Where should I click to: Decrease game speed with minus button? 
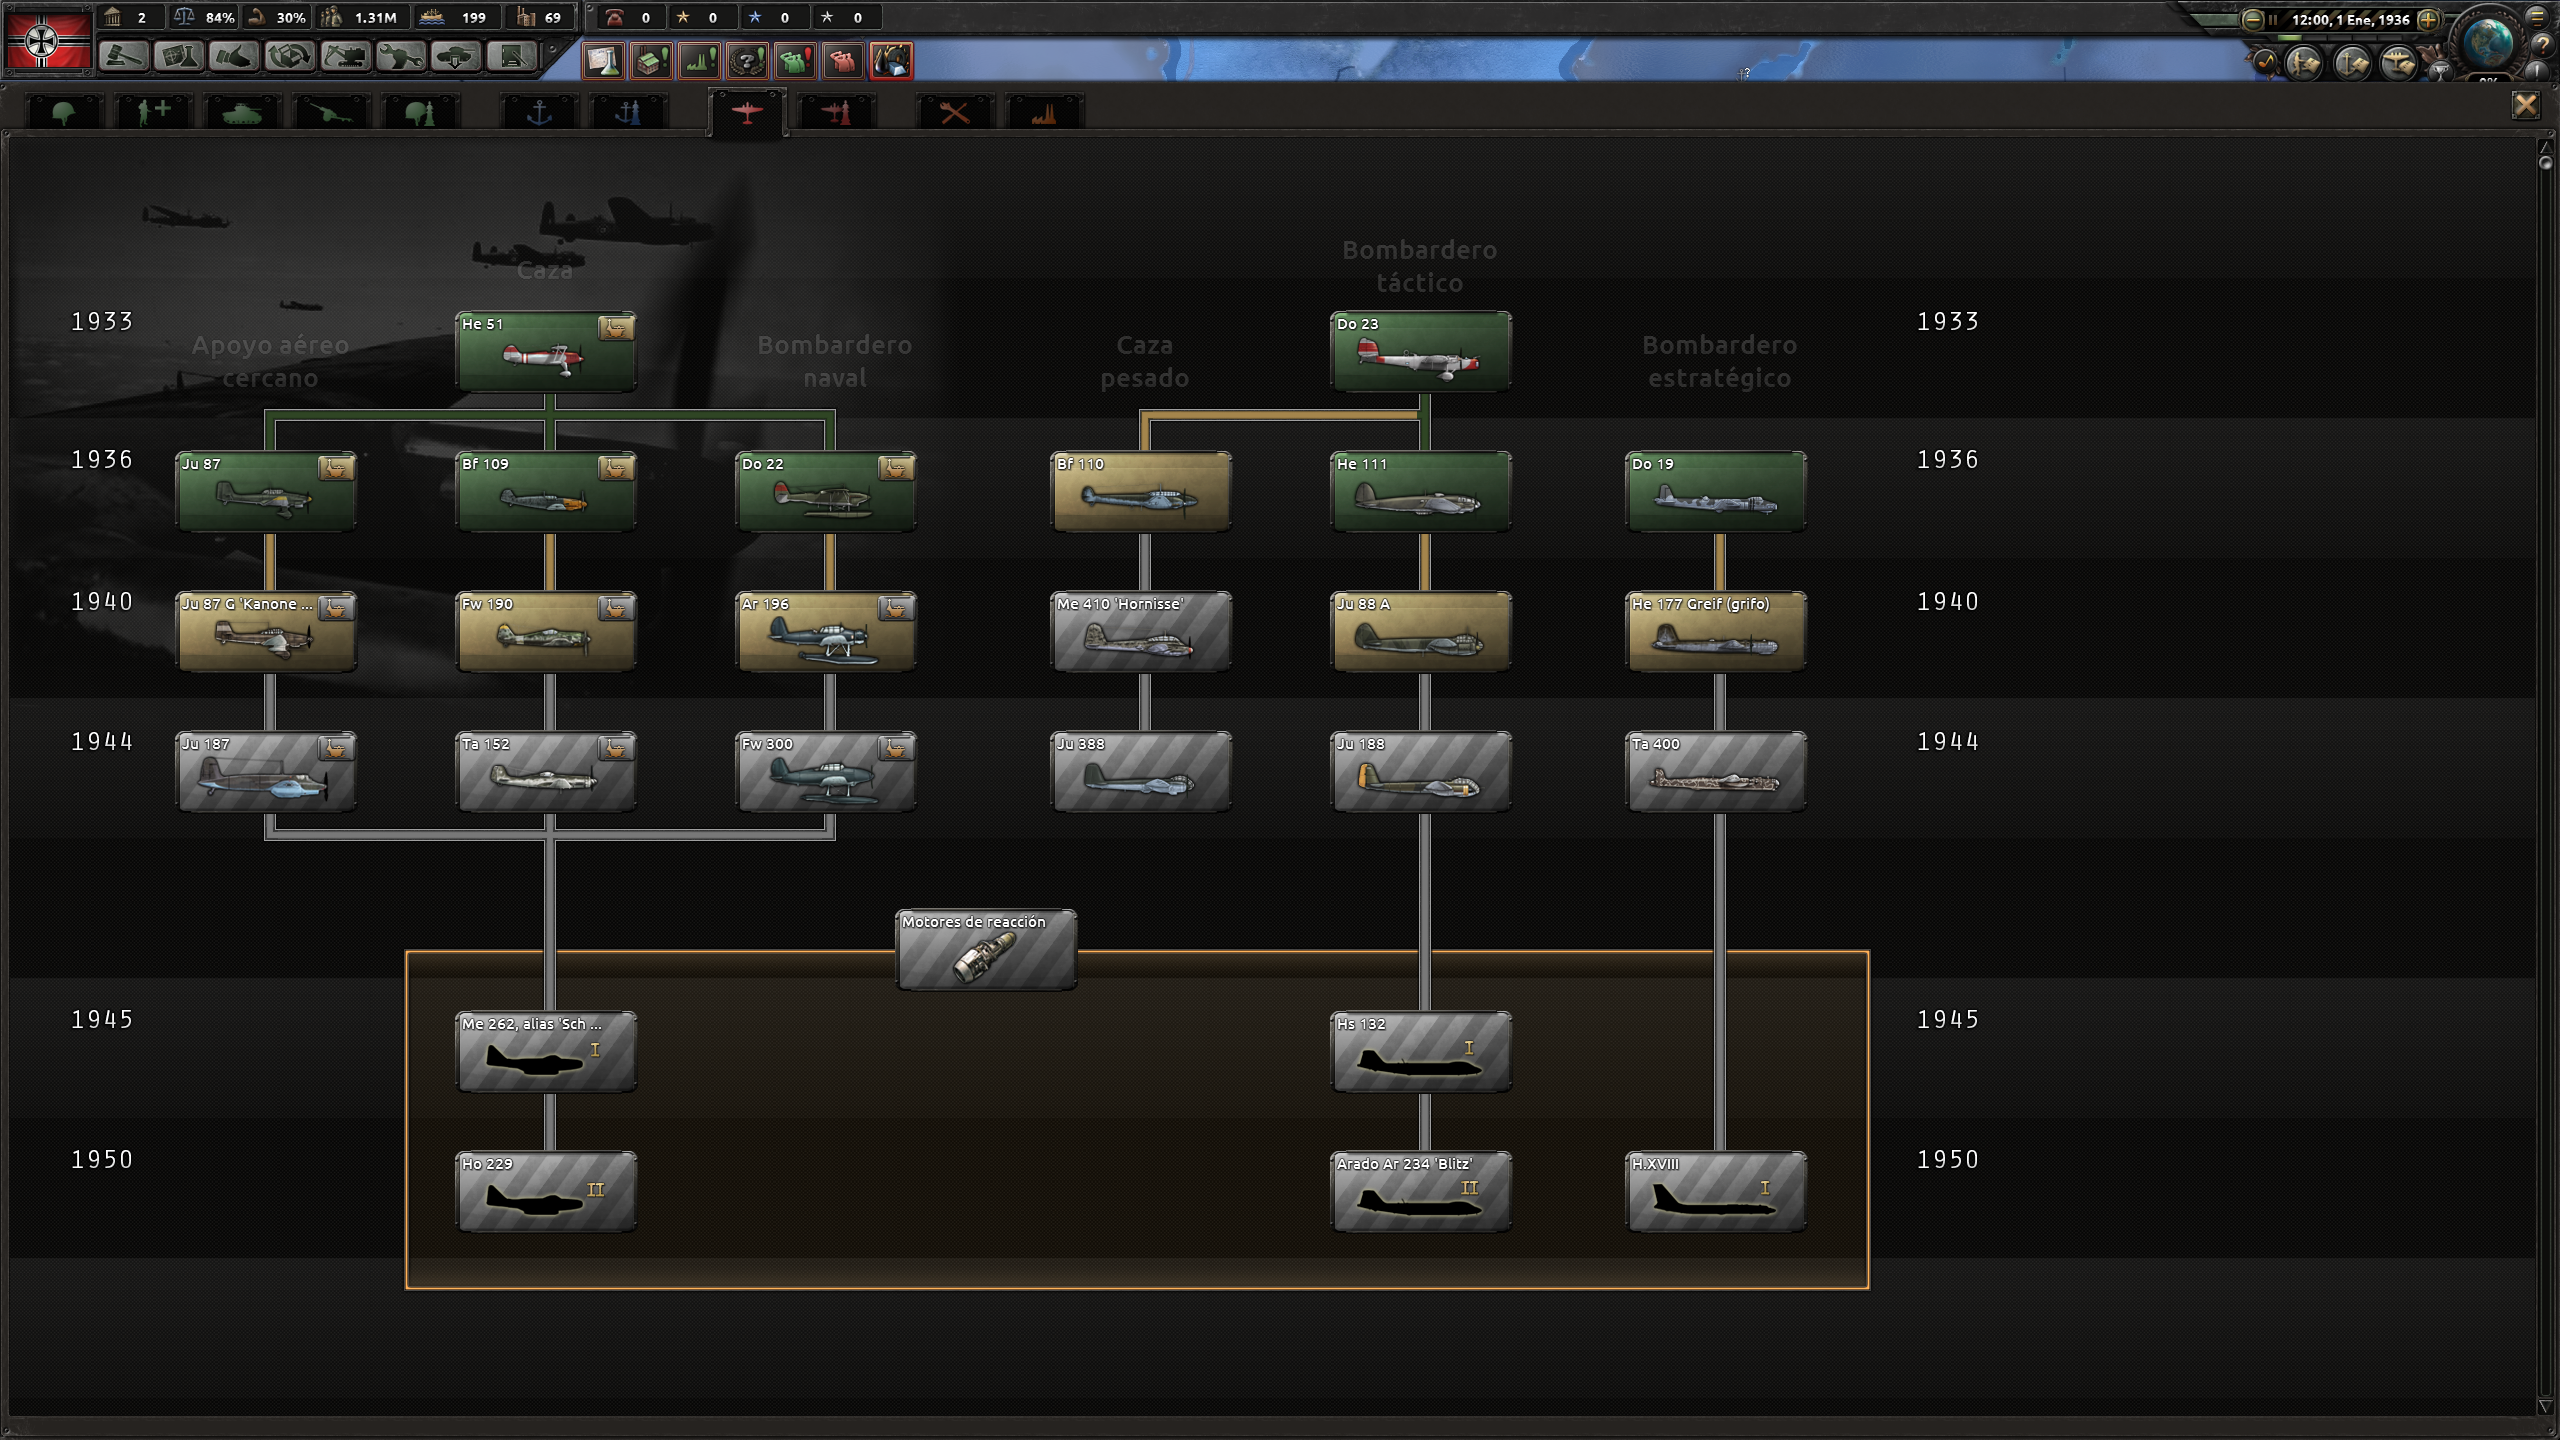tap(2253, 20)
